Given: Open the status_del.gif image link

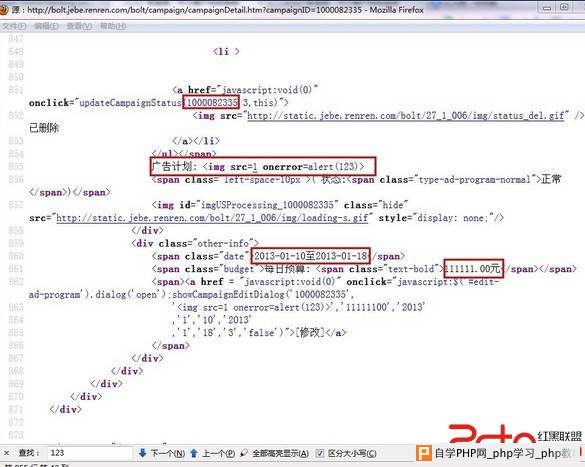Looking at the screenshot, I should click(x=406, y=116).
